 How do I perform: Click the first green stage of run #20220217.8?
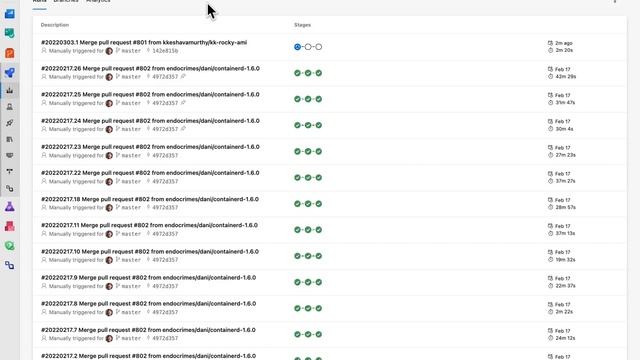click(x=297, y=308)
